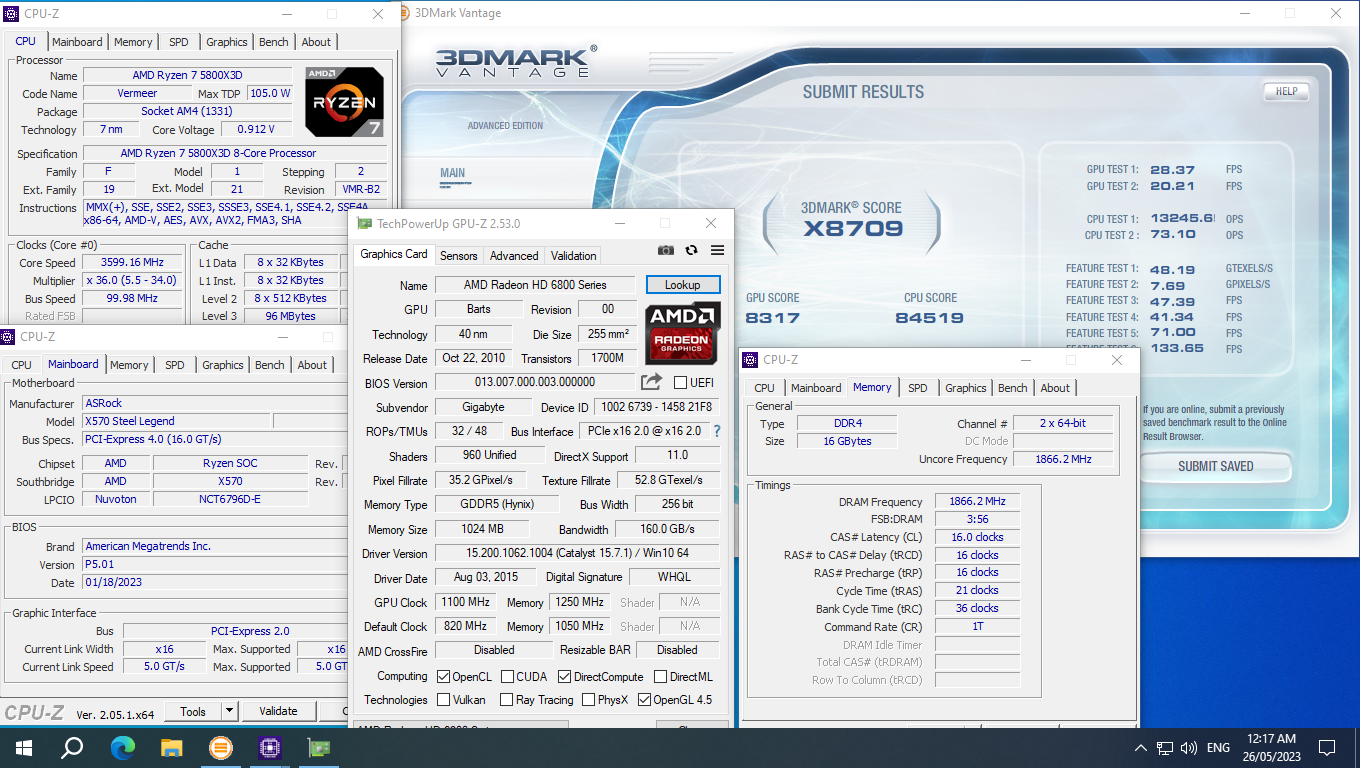1360x768 pixels.
Task: Toggle the DirectML checkbox
Action: 660,677
